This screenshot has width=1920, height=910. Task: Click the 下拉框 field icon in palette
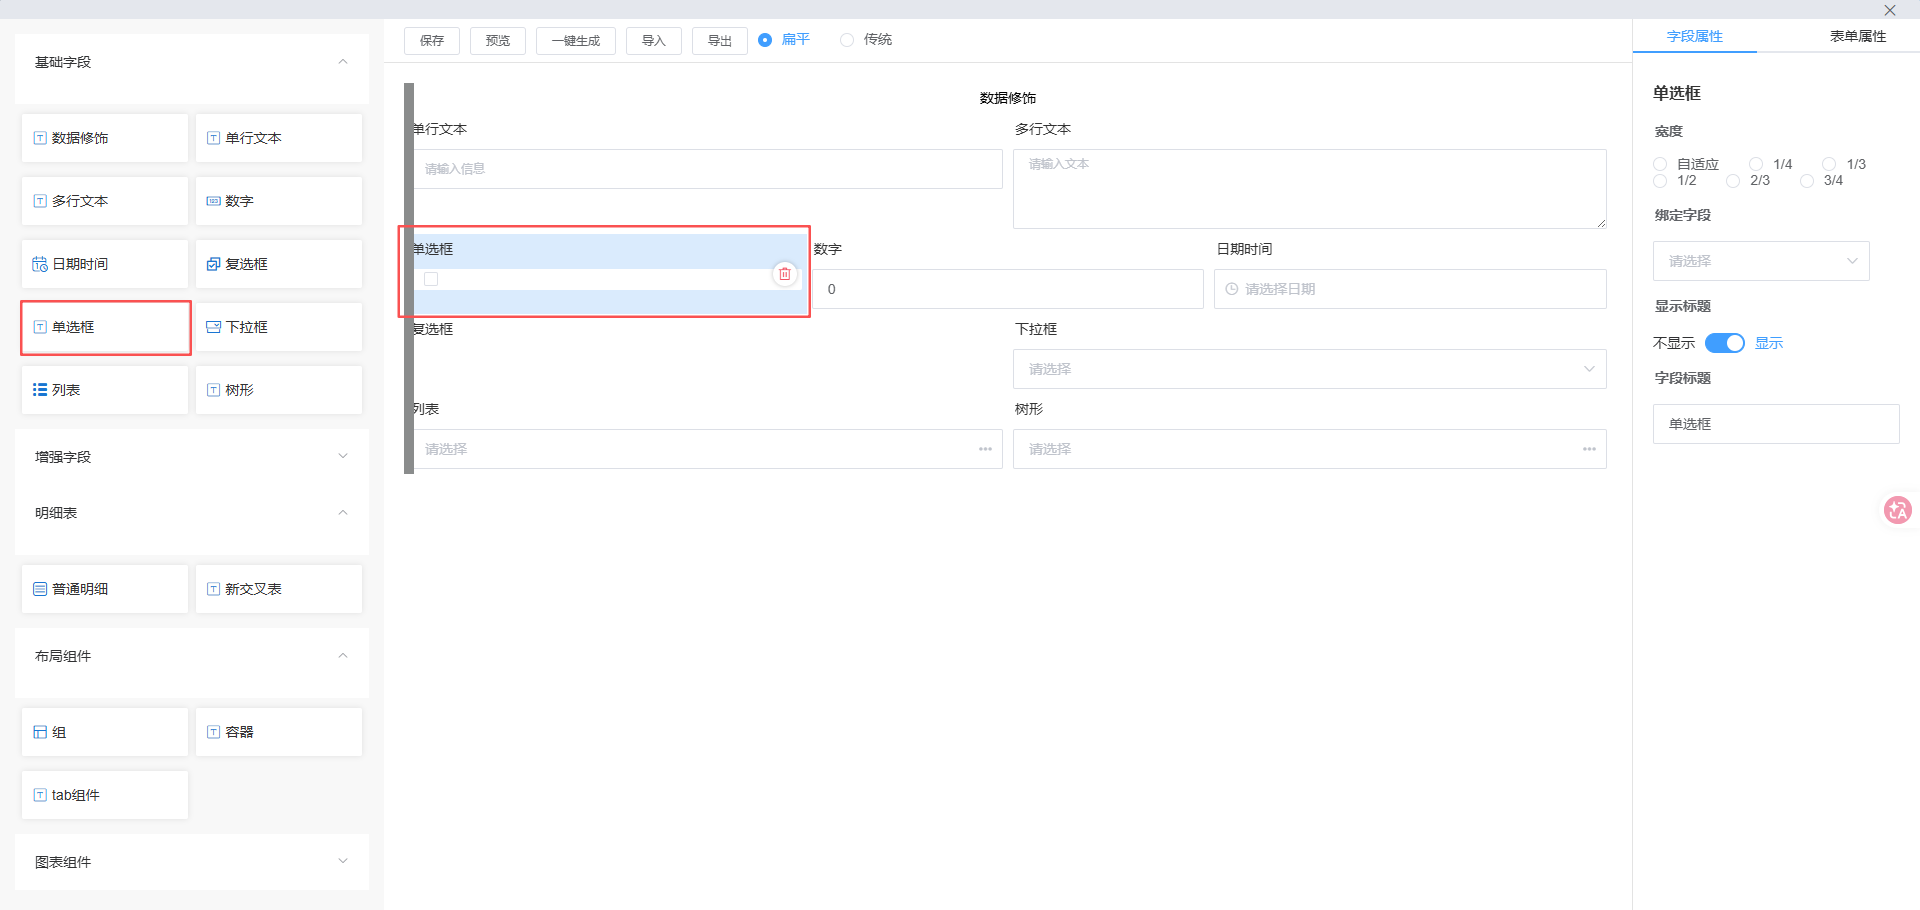click(x=213, y=327)
